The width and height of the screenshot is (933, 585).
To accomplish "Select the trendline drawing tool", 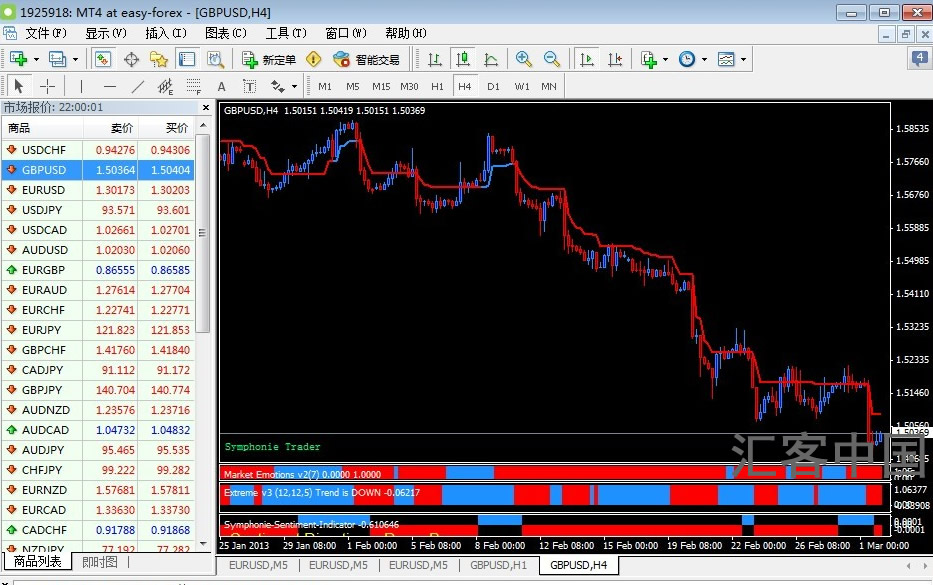I will click(x=137, y=86).
